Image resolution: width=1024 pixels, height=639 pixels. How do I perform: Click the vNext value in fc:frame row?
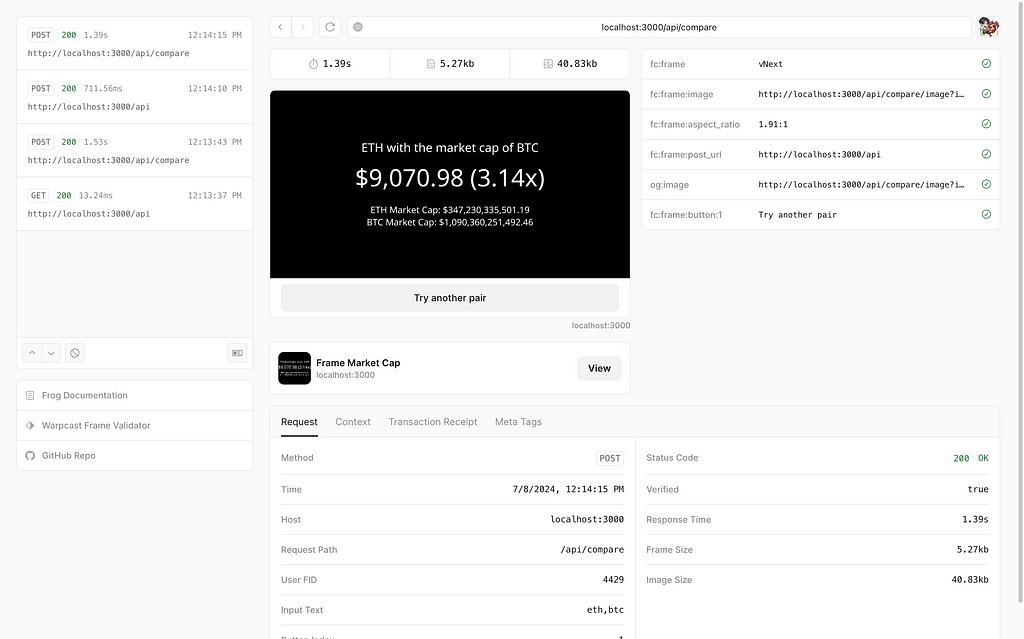(771, 64)
